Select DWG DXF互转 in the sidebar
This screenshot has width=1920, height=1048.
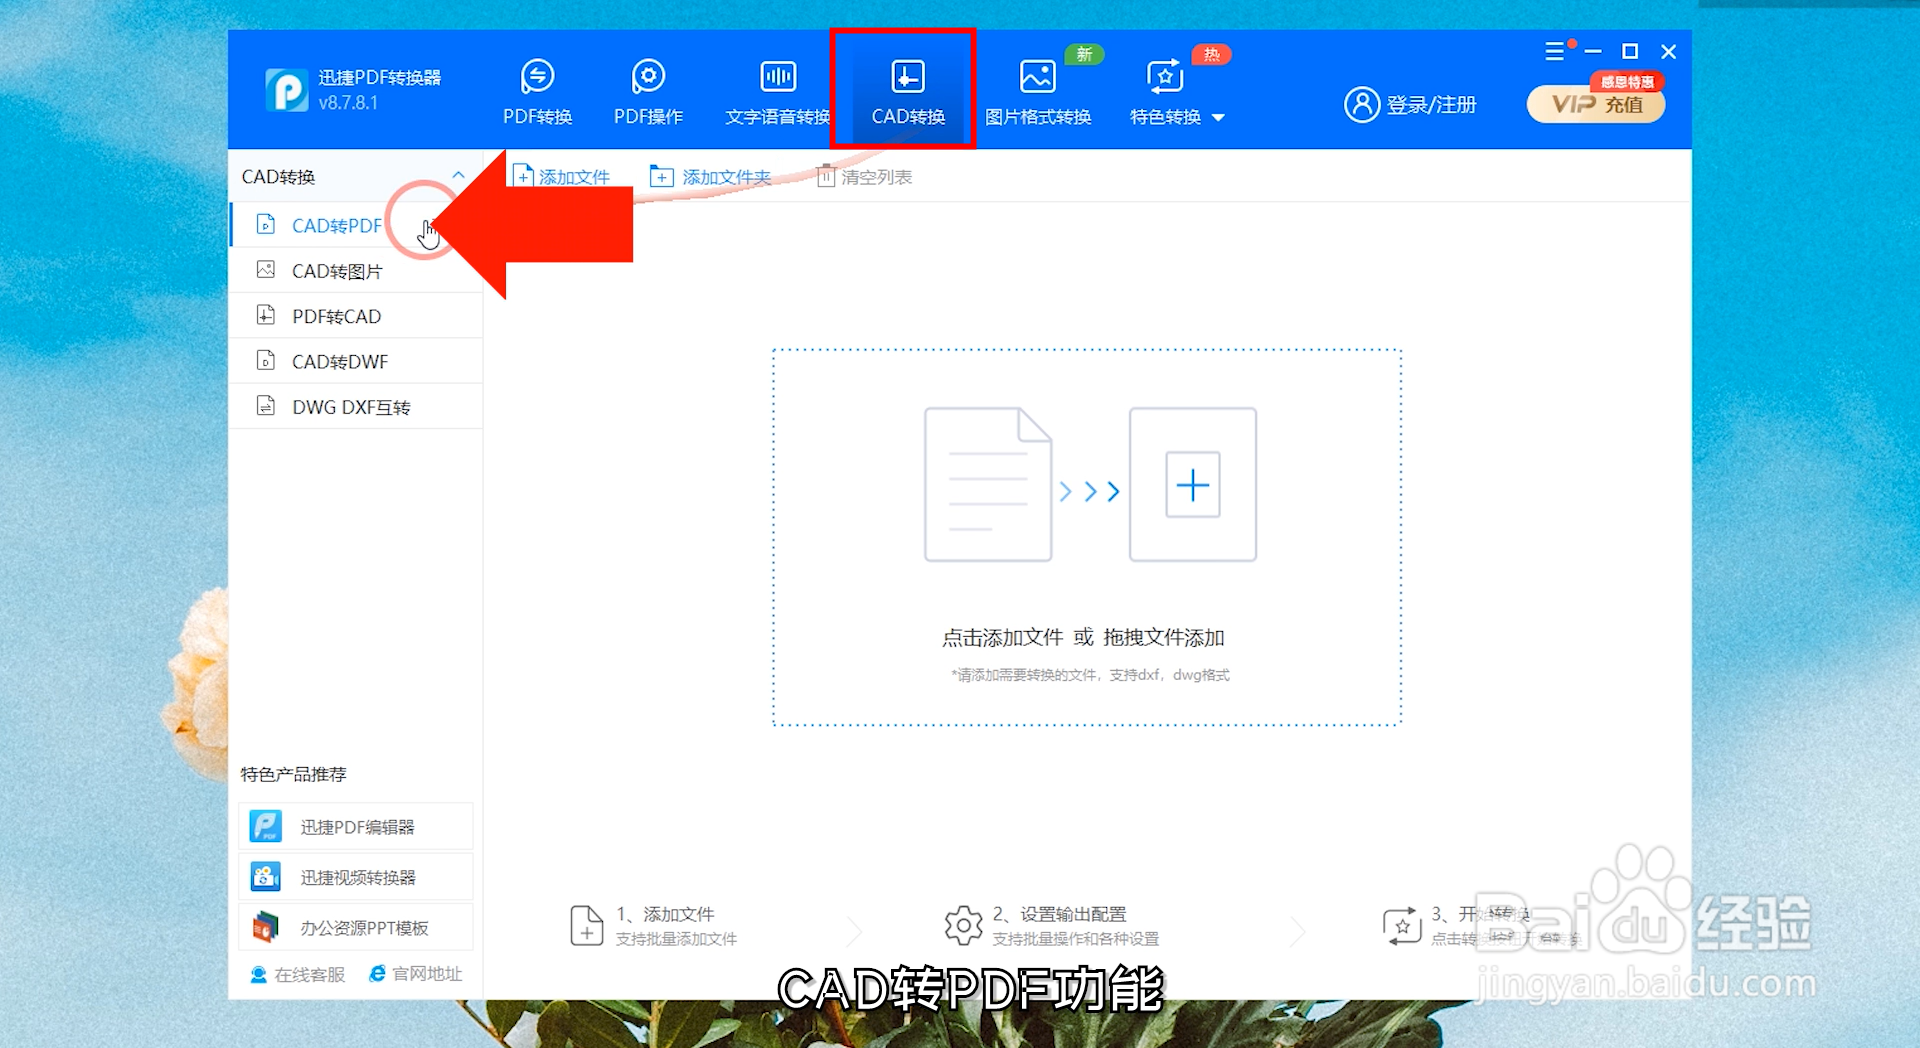356,407
